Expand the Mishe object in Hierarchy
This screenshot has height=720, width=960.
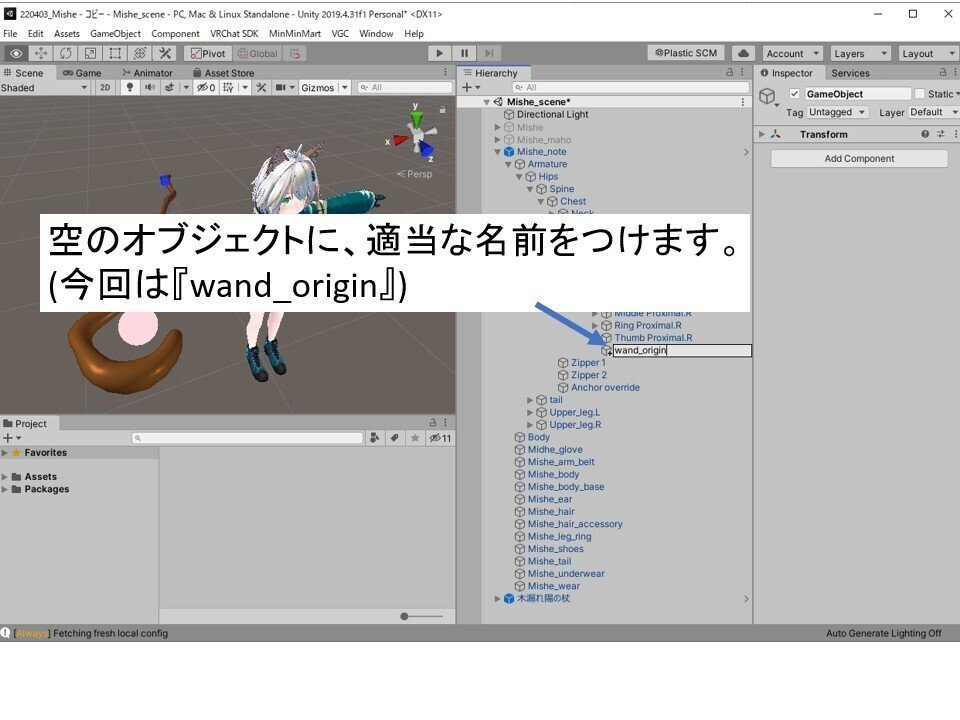point(498,127)
